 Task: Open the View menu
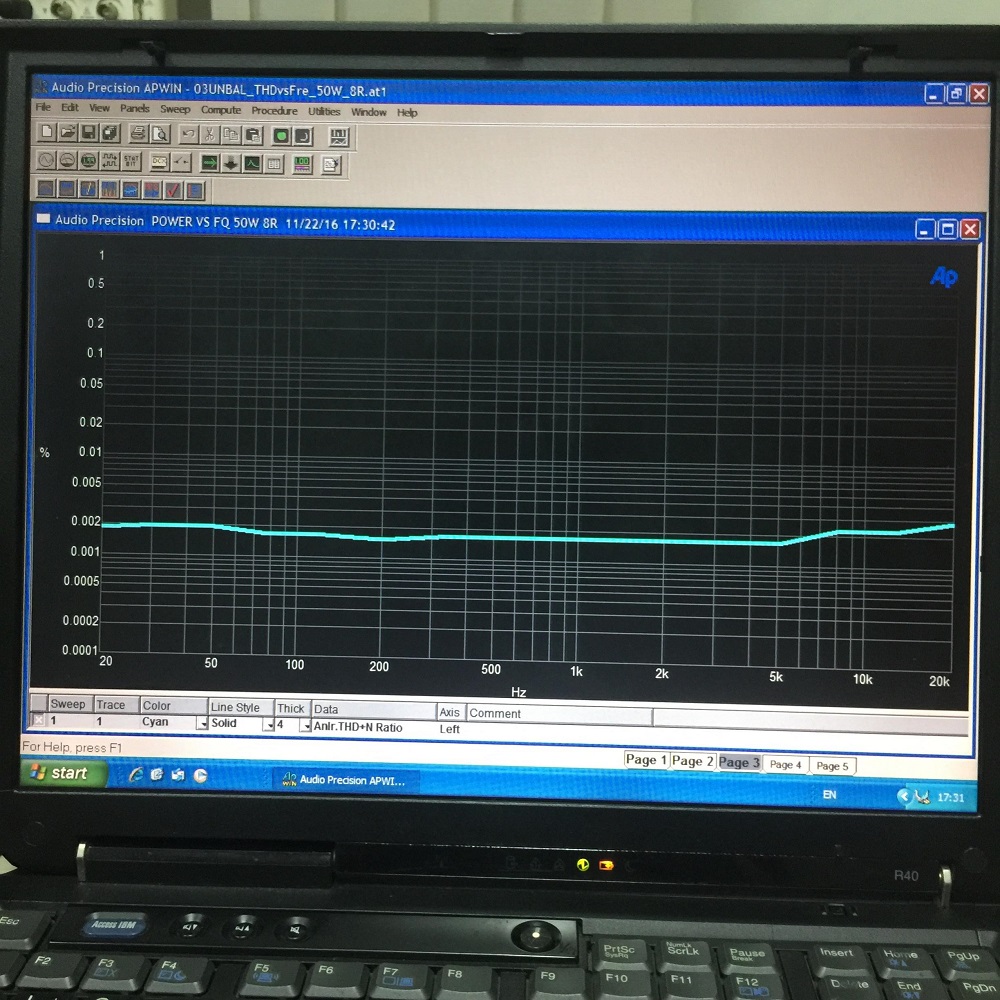99,108
